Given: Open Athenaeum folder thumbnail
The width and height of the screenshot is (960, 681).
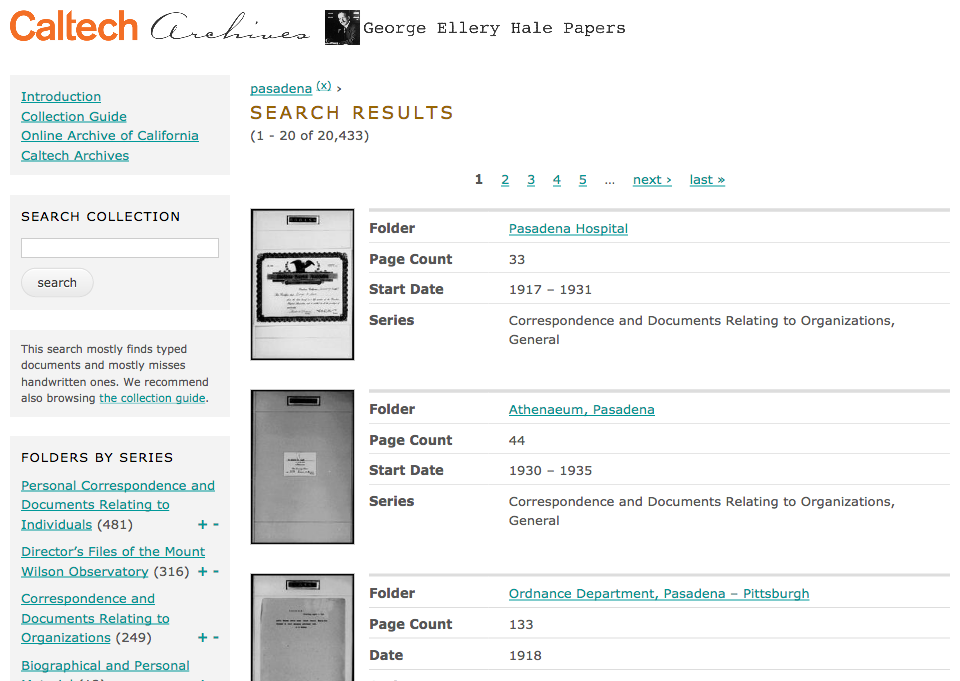Looking at the screenshot, I should 302,467.
